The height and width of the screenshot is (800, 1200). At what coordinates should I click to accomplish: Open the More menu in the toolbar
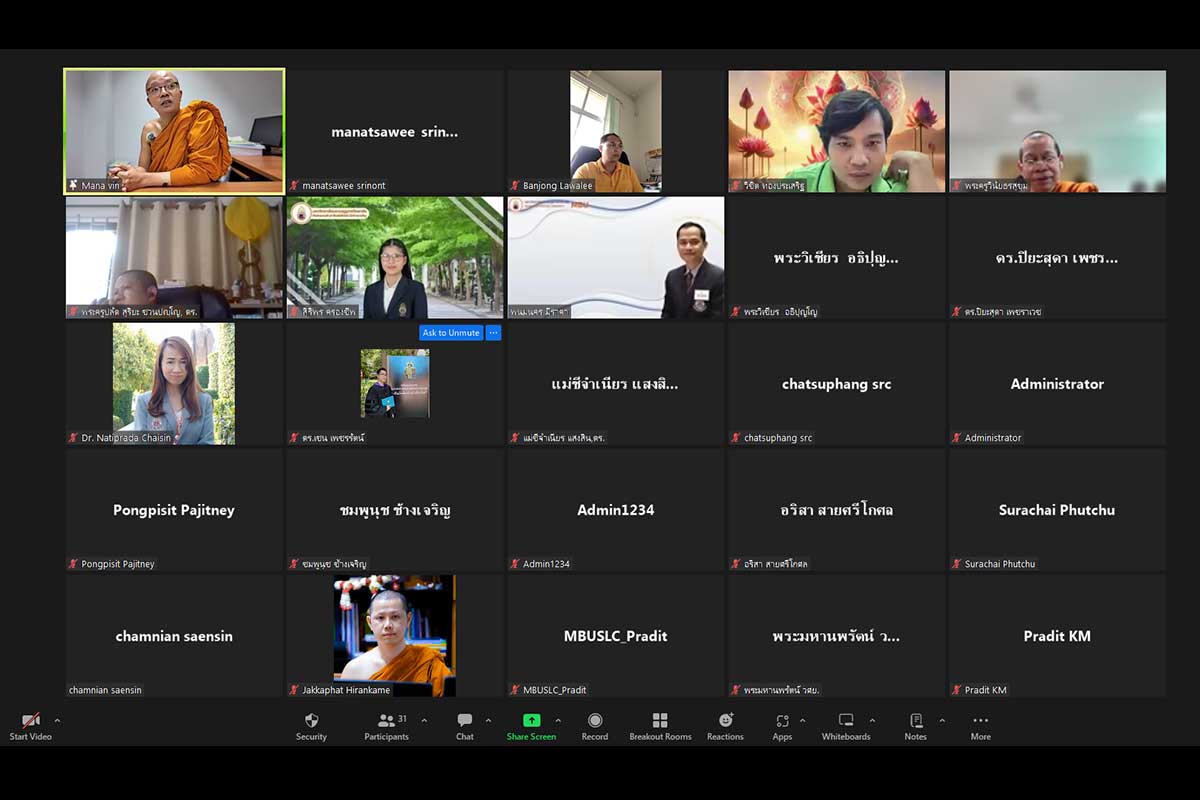pos(980,726)
